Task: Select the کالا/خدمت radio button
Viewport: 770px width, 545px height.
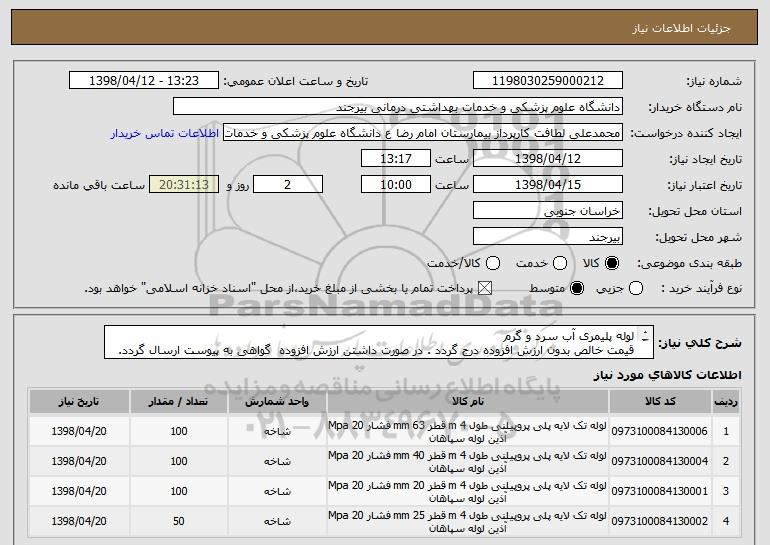Action: coord(493,263)
